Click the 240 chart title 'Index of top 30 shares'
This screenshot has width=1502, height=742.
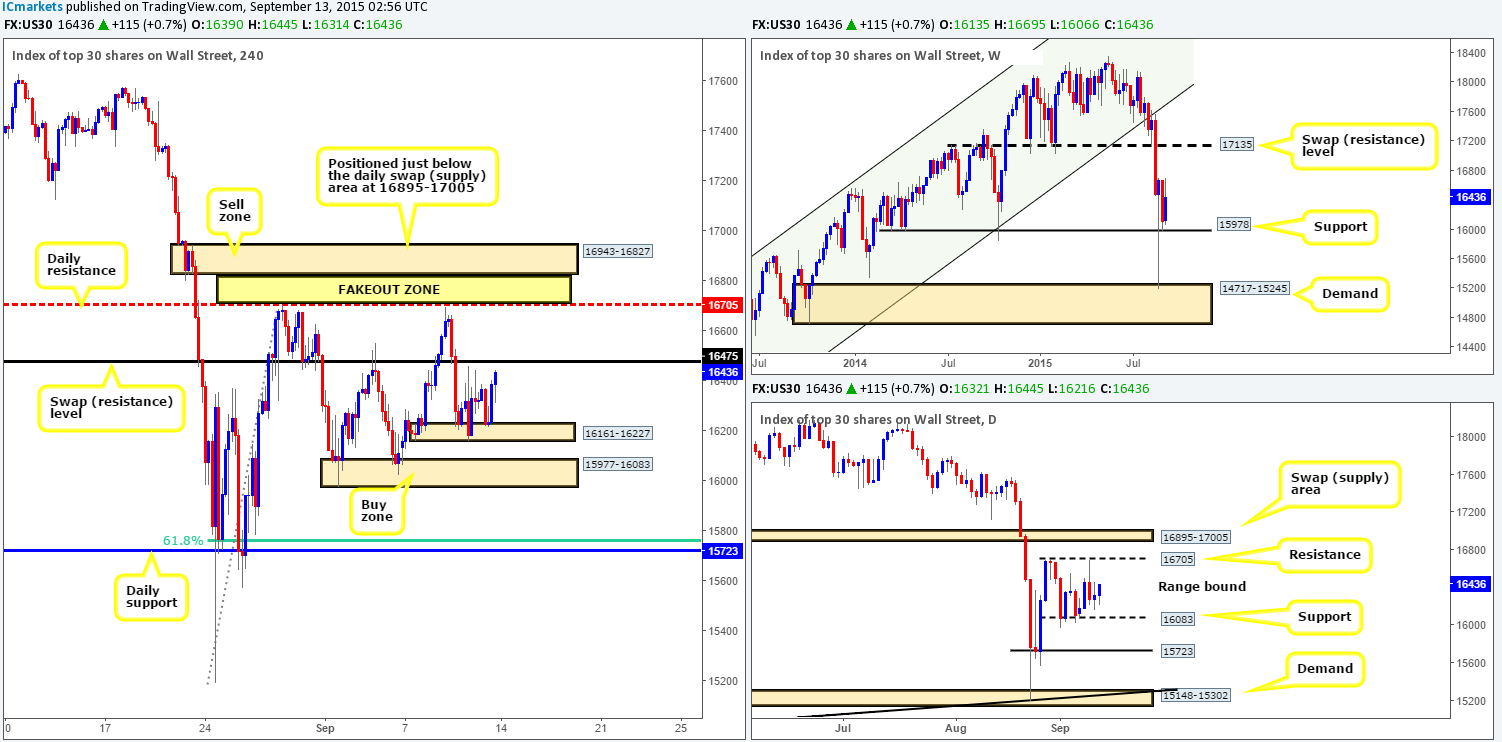click(138, 56)
